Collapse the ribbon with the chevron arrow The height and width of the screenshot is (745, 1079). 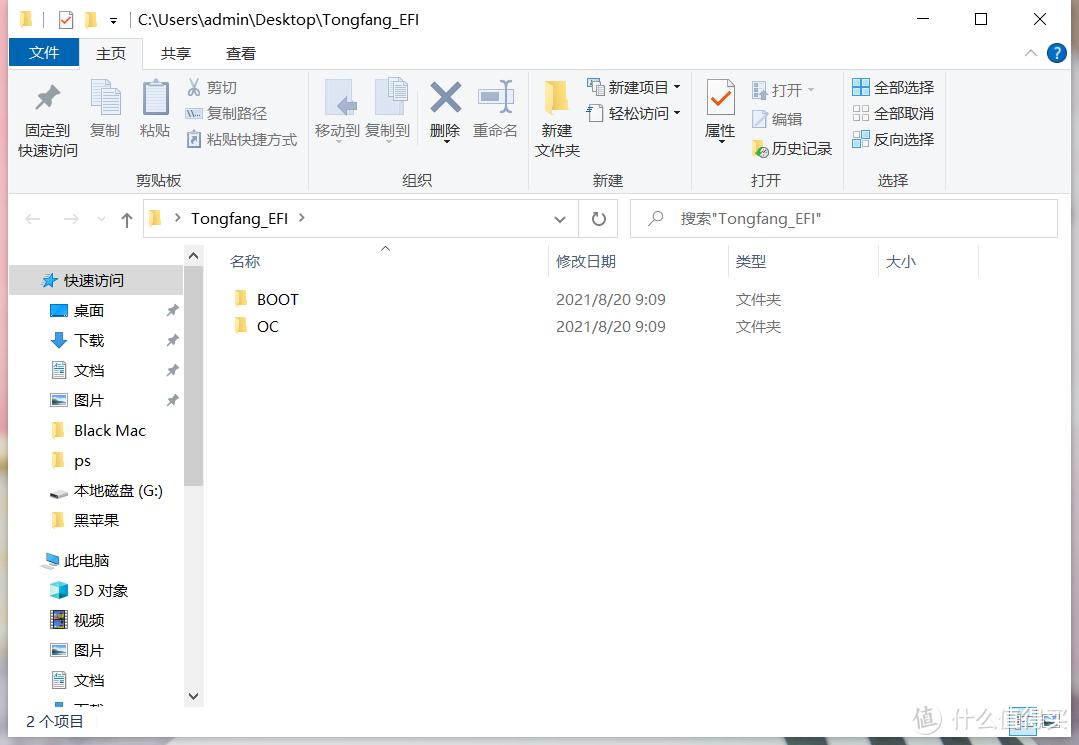click(x=1030, y=53)
